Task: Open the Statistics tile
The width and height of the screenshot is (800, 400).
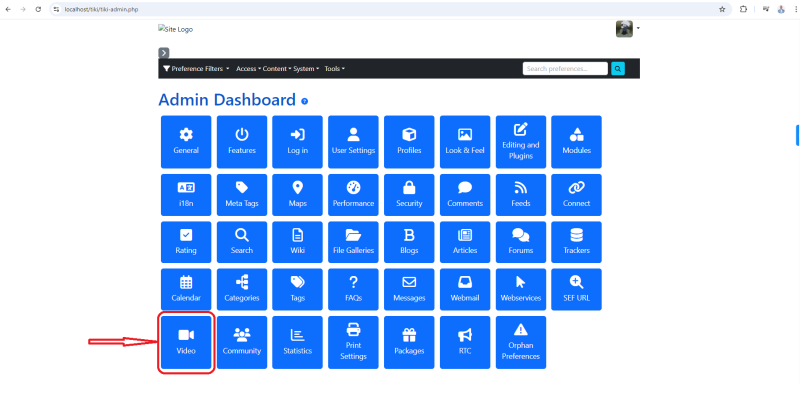Action: coord(297,342)
